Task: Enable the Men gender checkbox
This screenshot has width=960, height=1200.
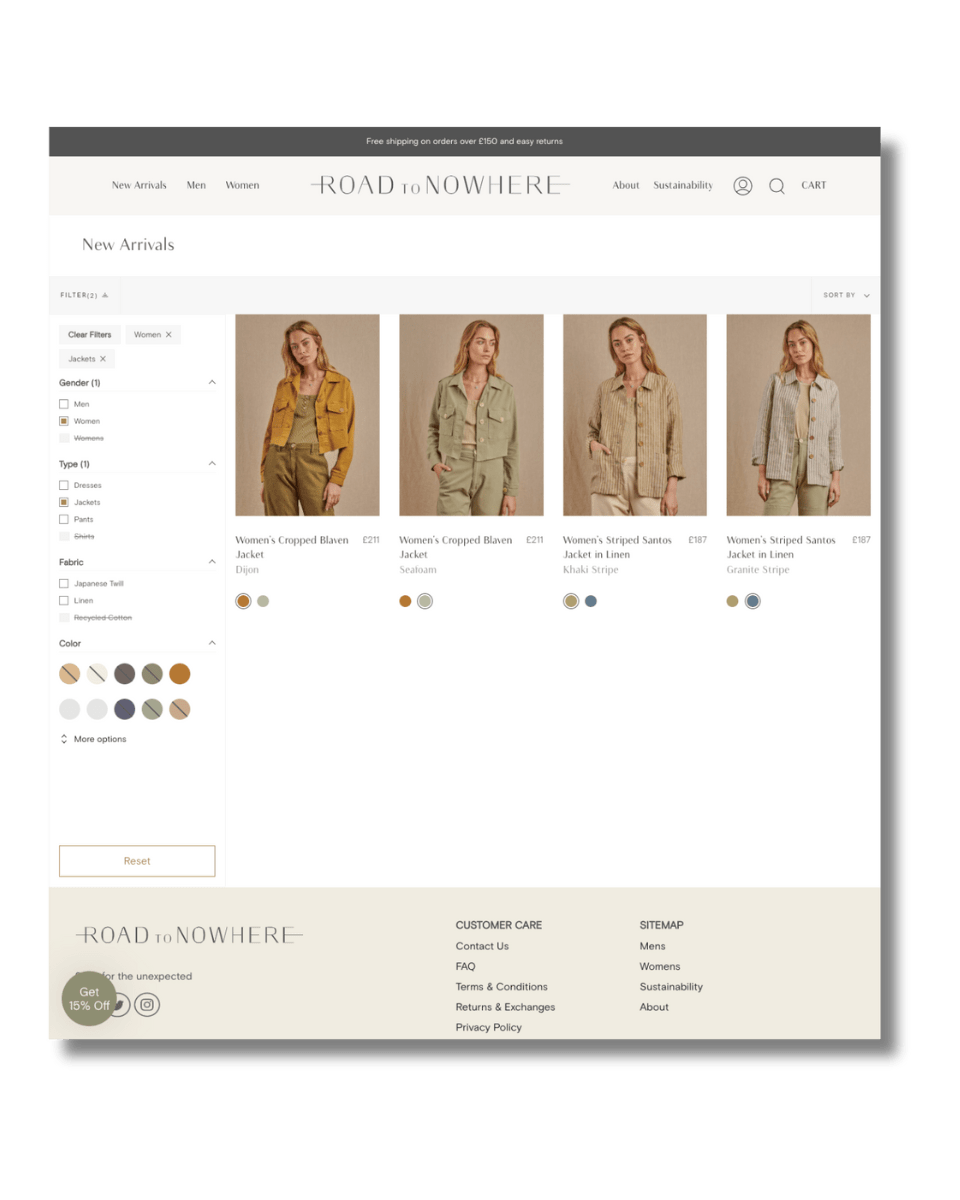Action: click(x=64, y=404)
